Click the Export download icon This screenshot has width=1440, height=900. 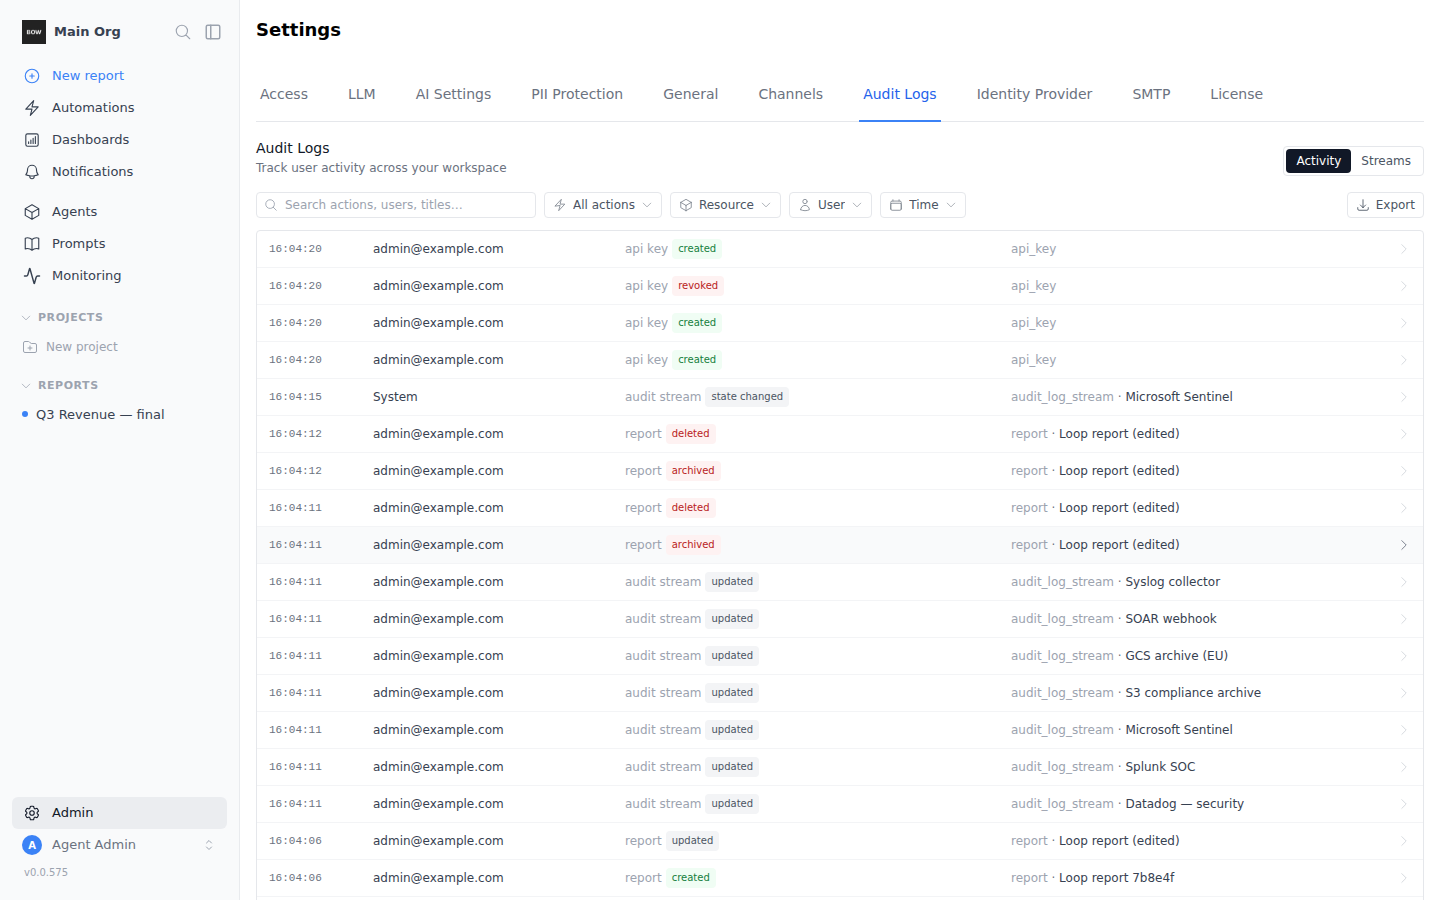pyautogui.click(x=1363, y=205)
